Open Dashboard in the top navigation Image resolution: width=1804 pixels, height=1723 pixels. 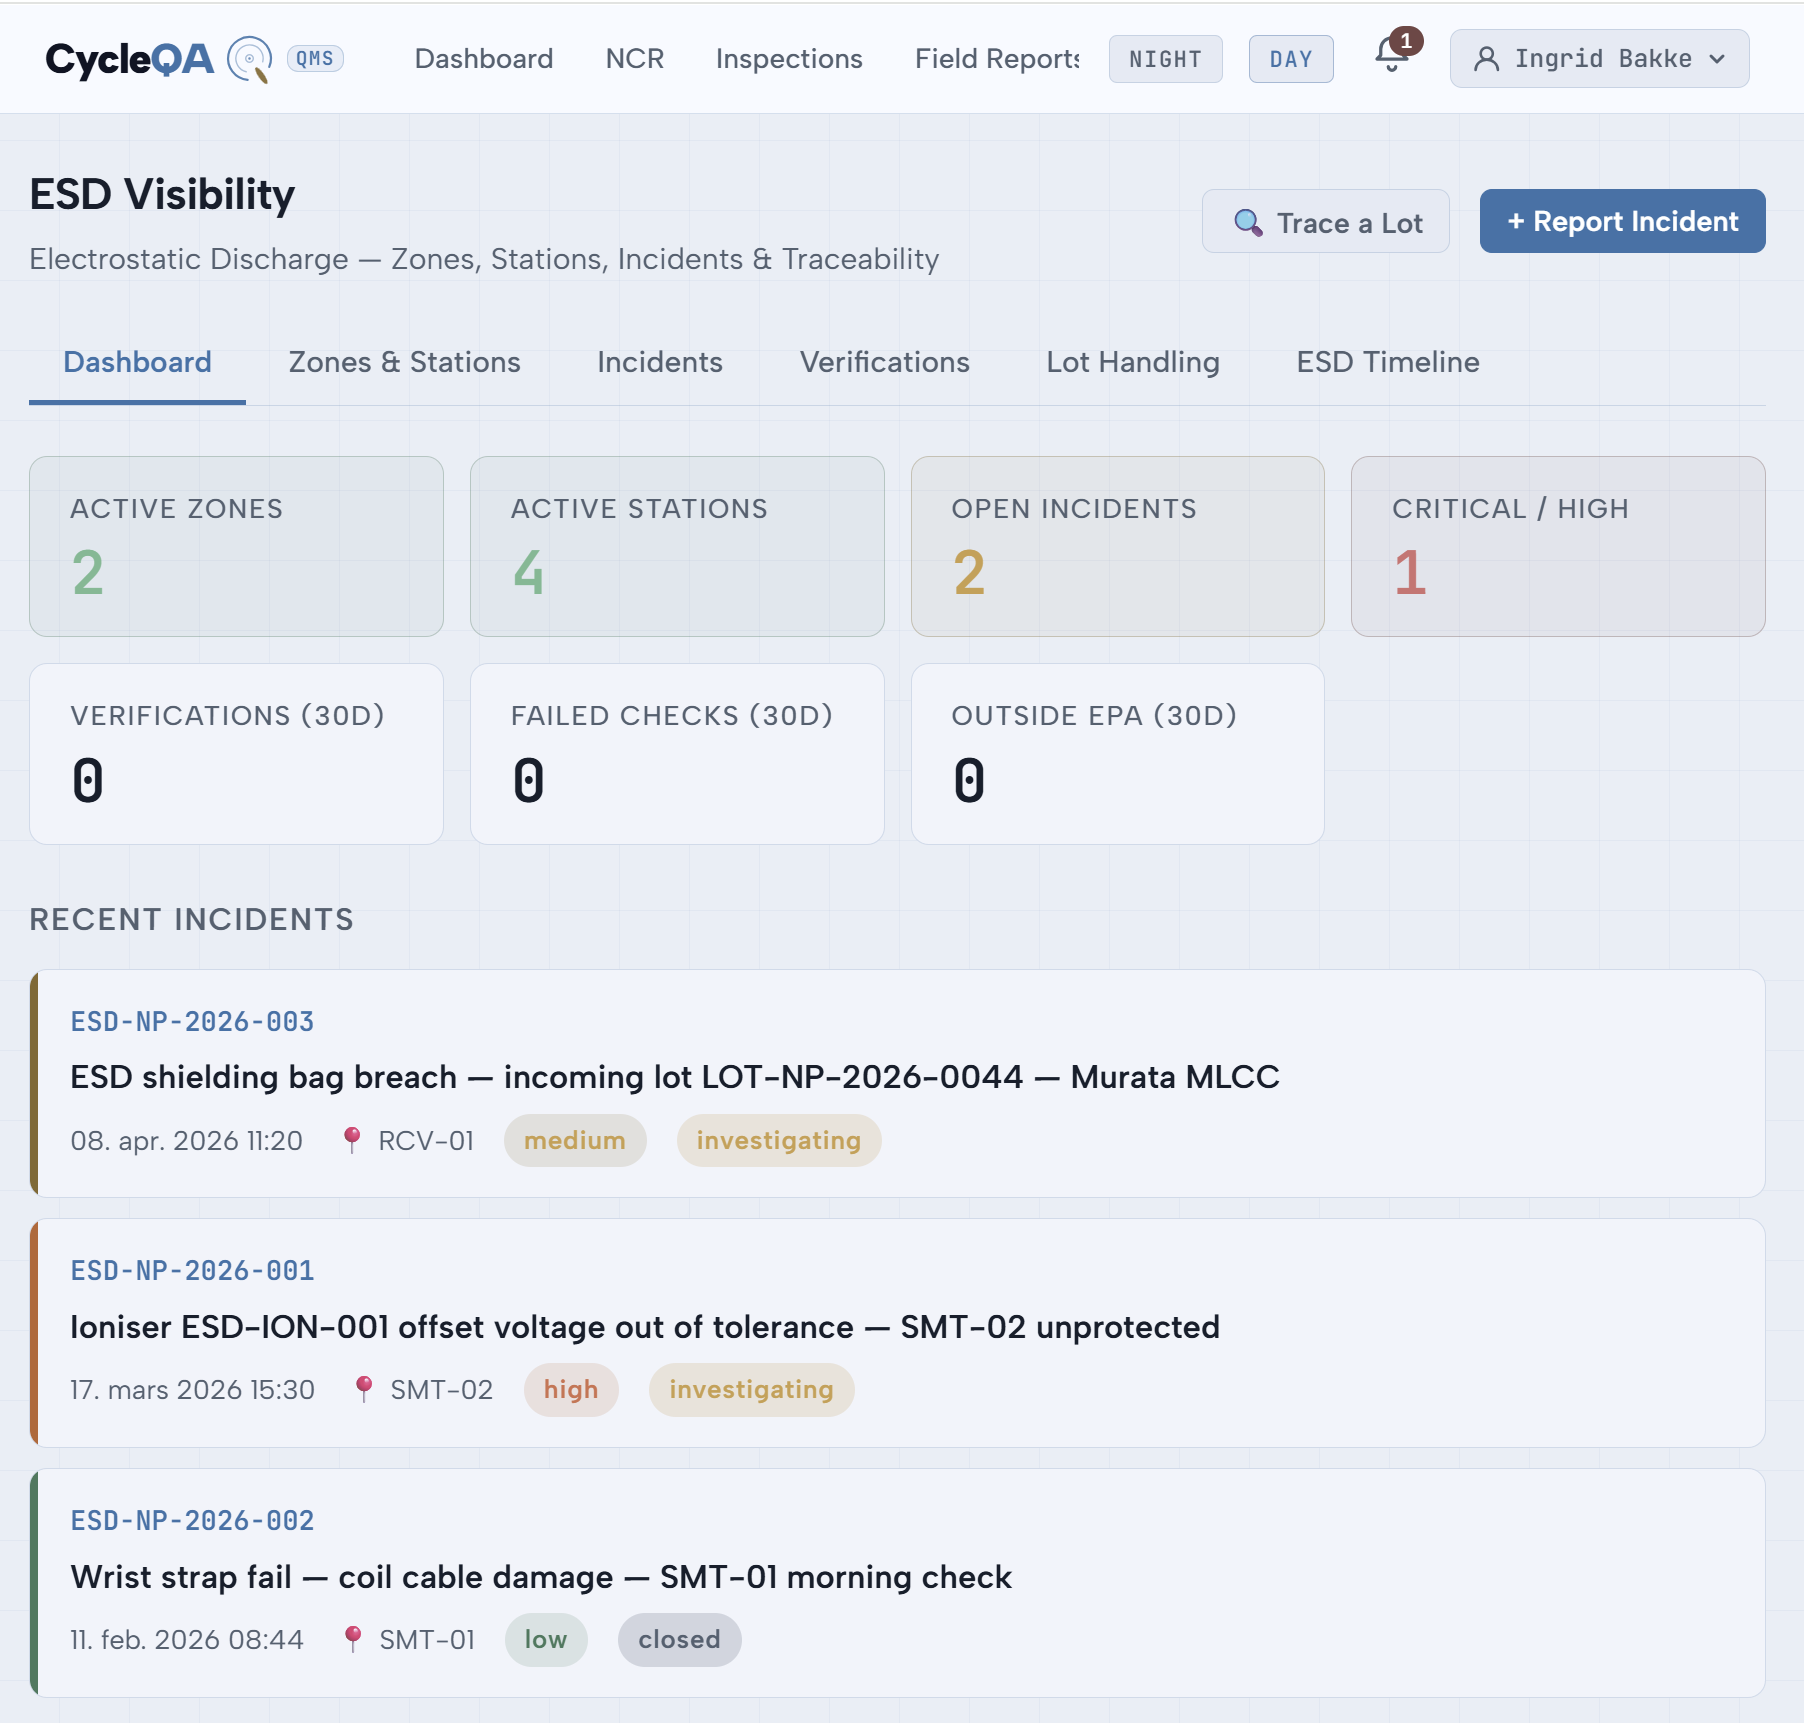tap(484, 59)
